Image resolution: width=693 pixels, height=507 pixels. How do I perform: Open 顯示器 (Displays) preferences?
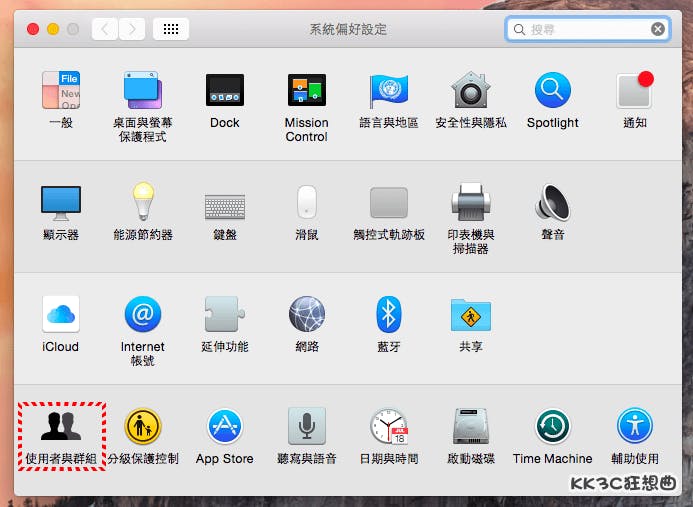[61, 203]
